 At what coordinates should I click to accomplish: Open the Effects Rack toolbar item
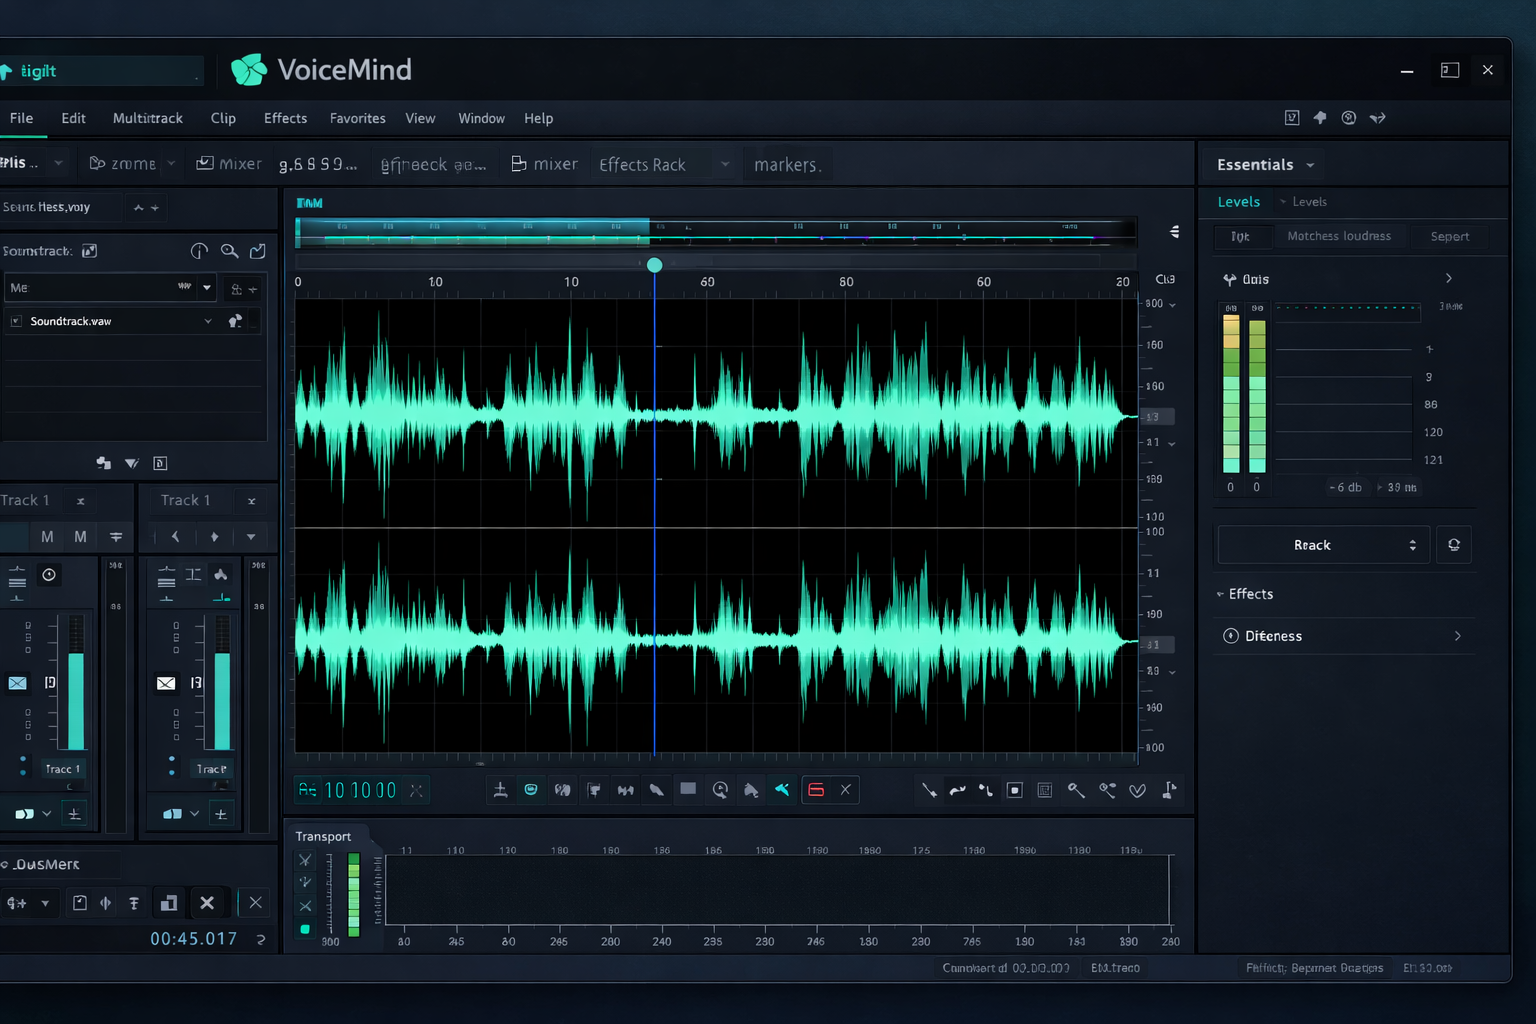pos(643,163)
